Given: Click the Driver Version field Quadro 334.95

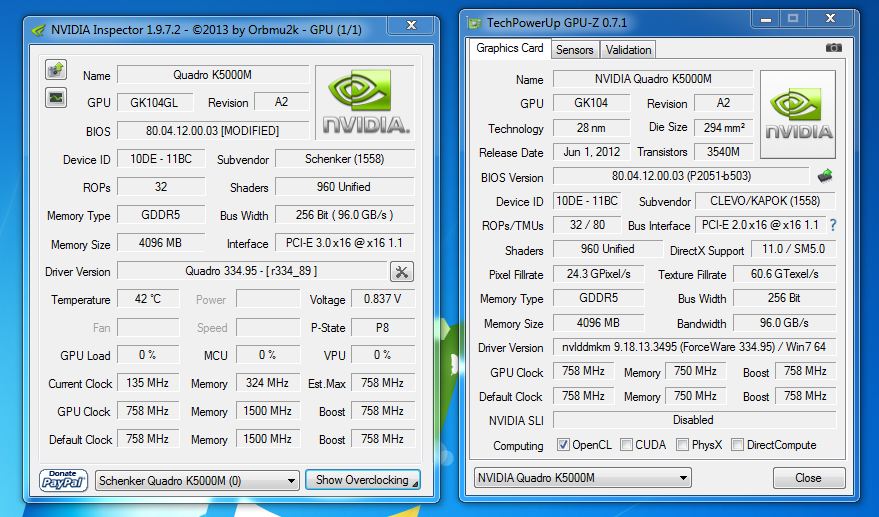Looking at the screenshot, I should 252,271.
